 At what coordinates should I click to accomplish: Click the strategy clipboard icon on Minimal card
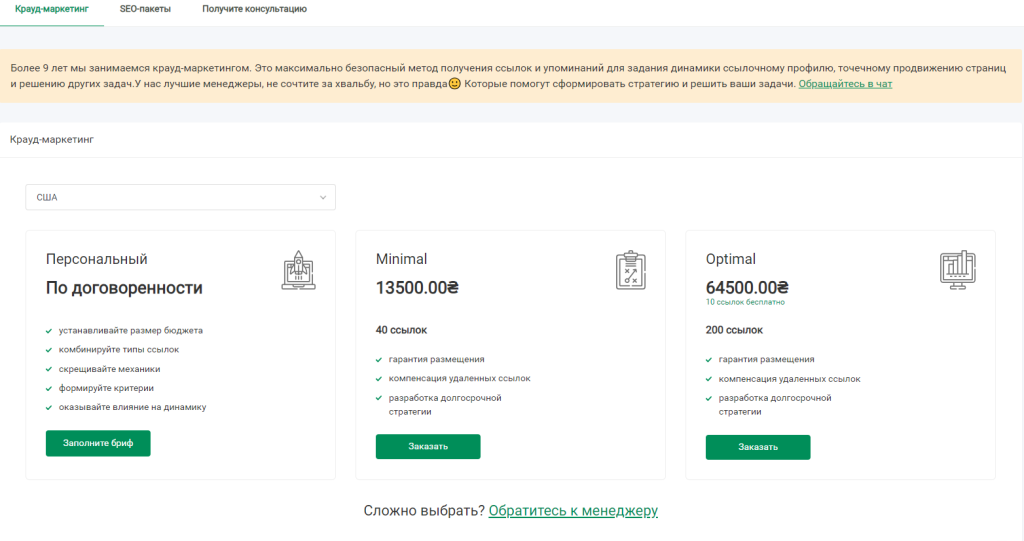coord(631,270)
